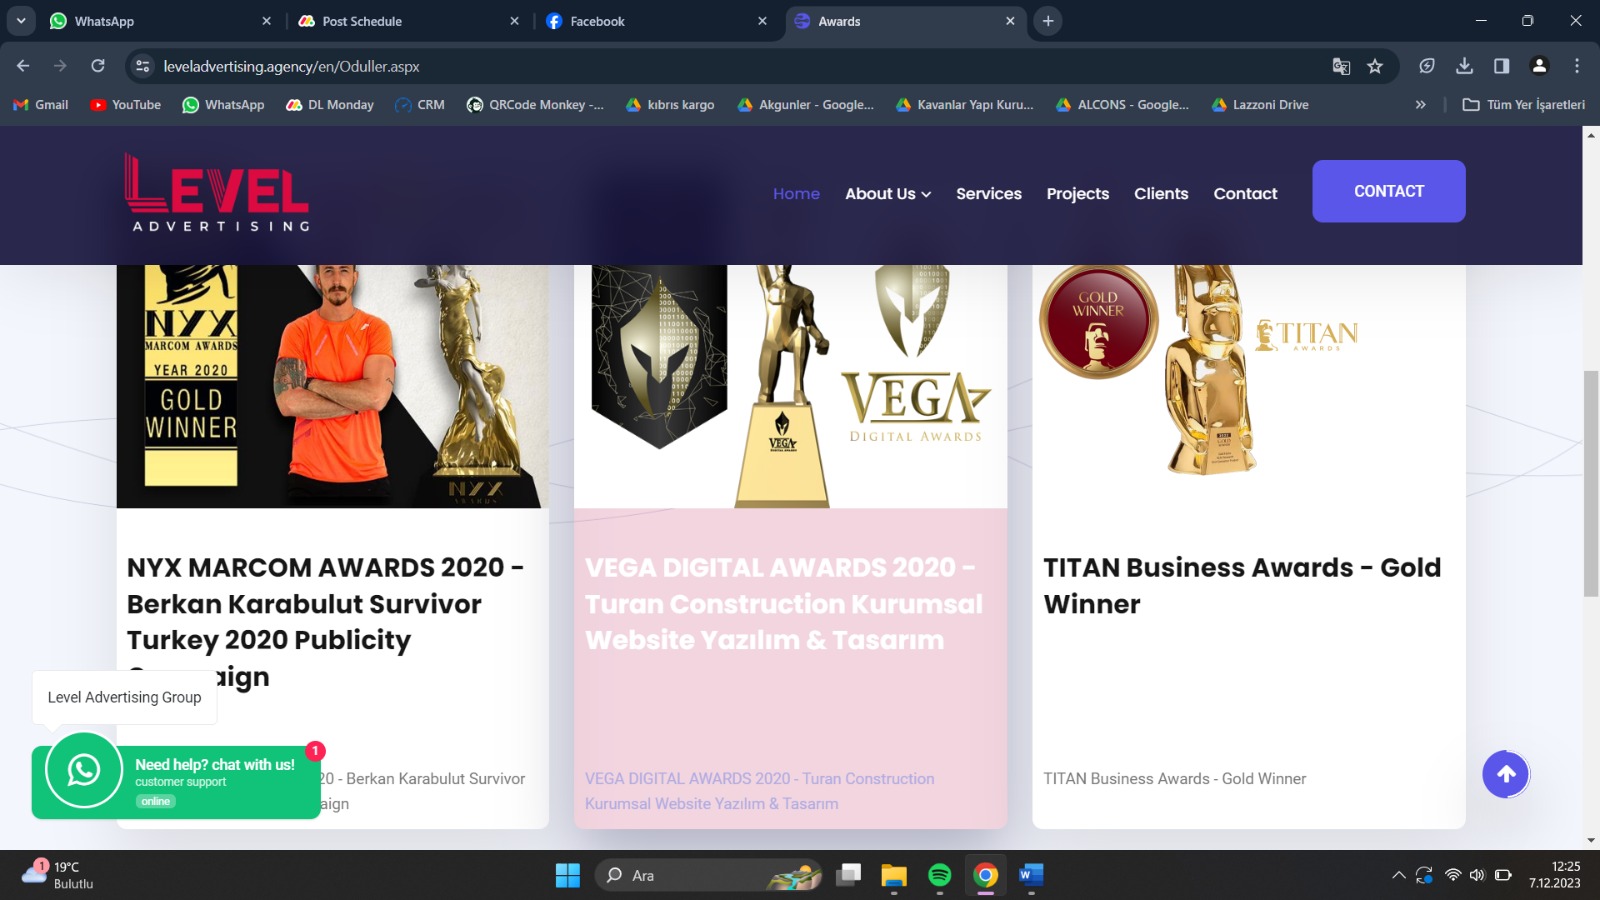This screenshot has height=900, width=1600.
Task: Open Gmail bookmark
Action: pyautogui.click(x=41, y=104)
